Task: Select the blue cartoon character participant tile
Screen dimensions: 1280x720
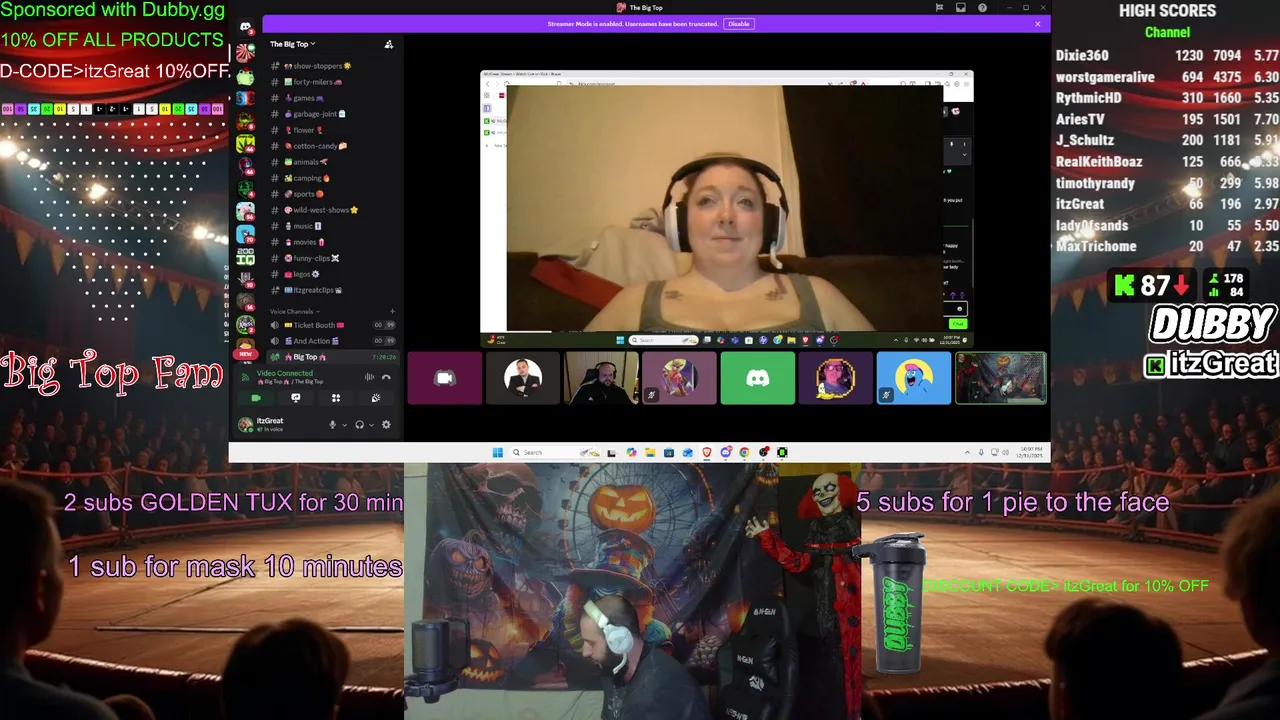Action: [914, 378]
